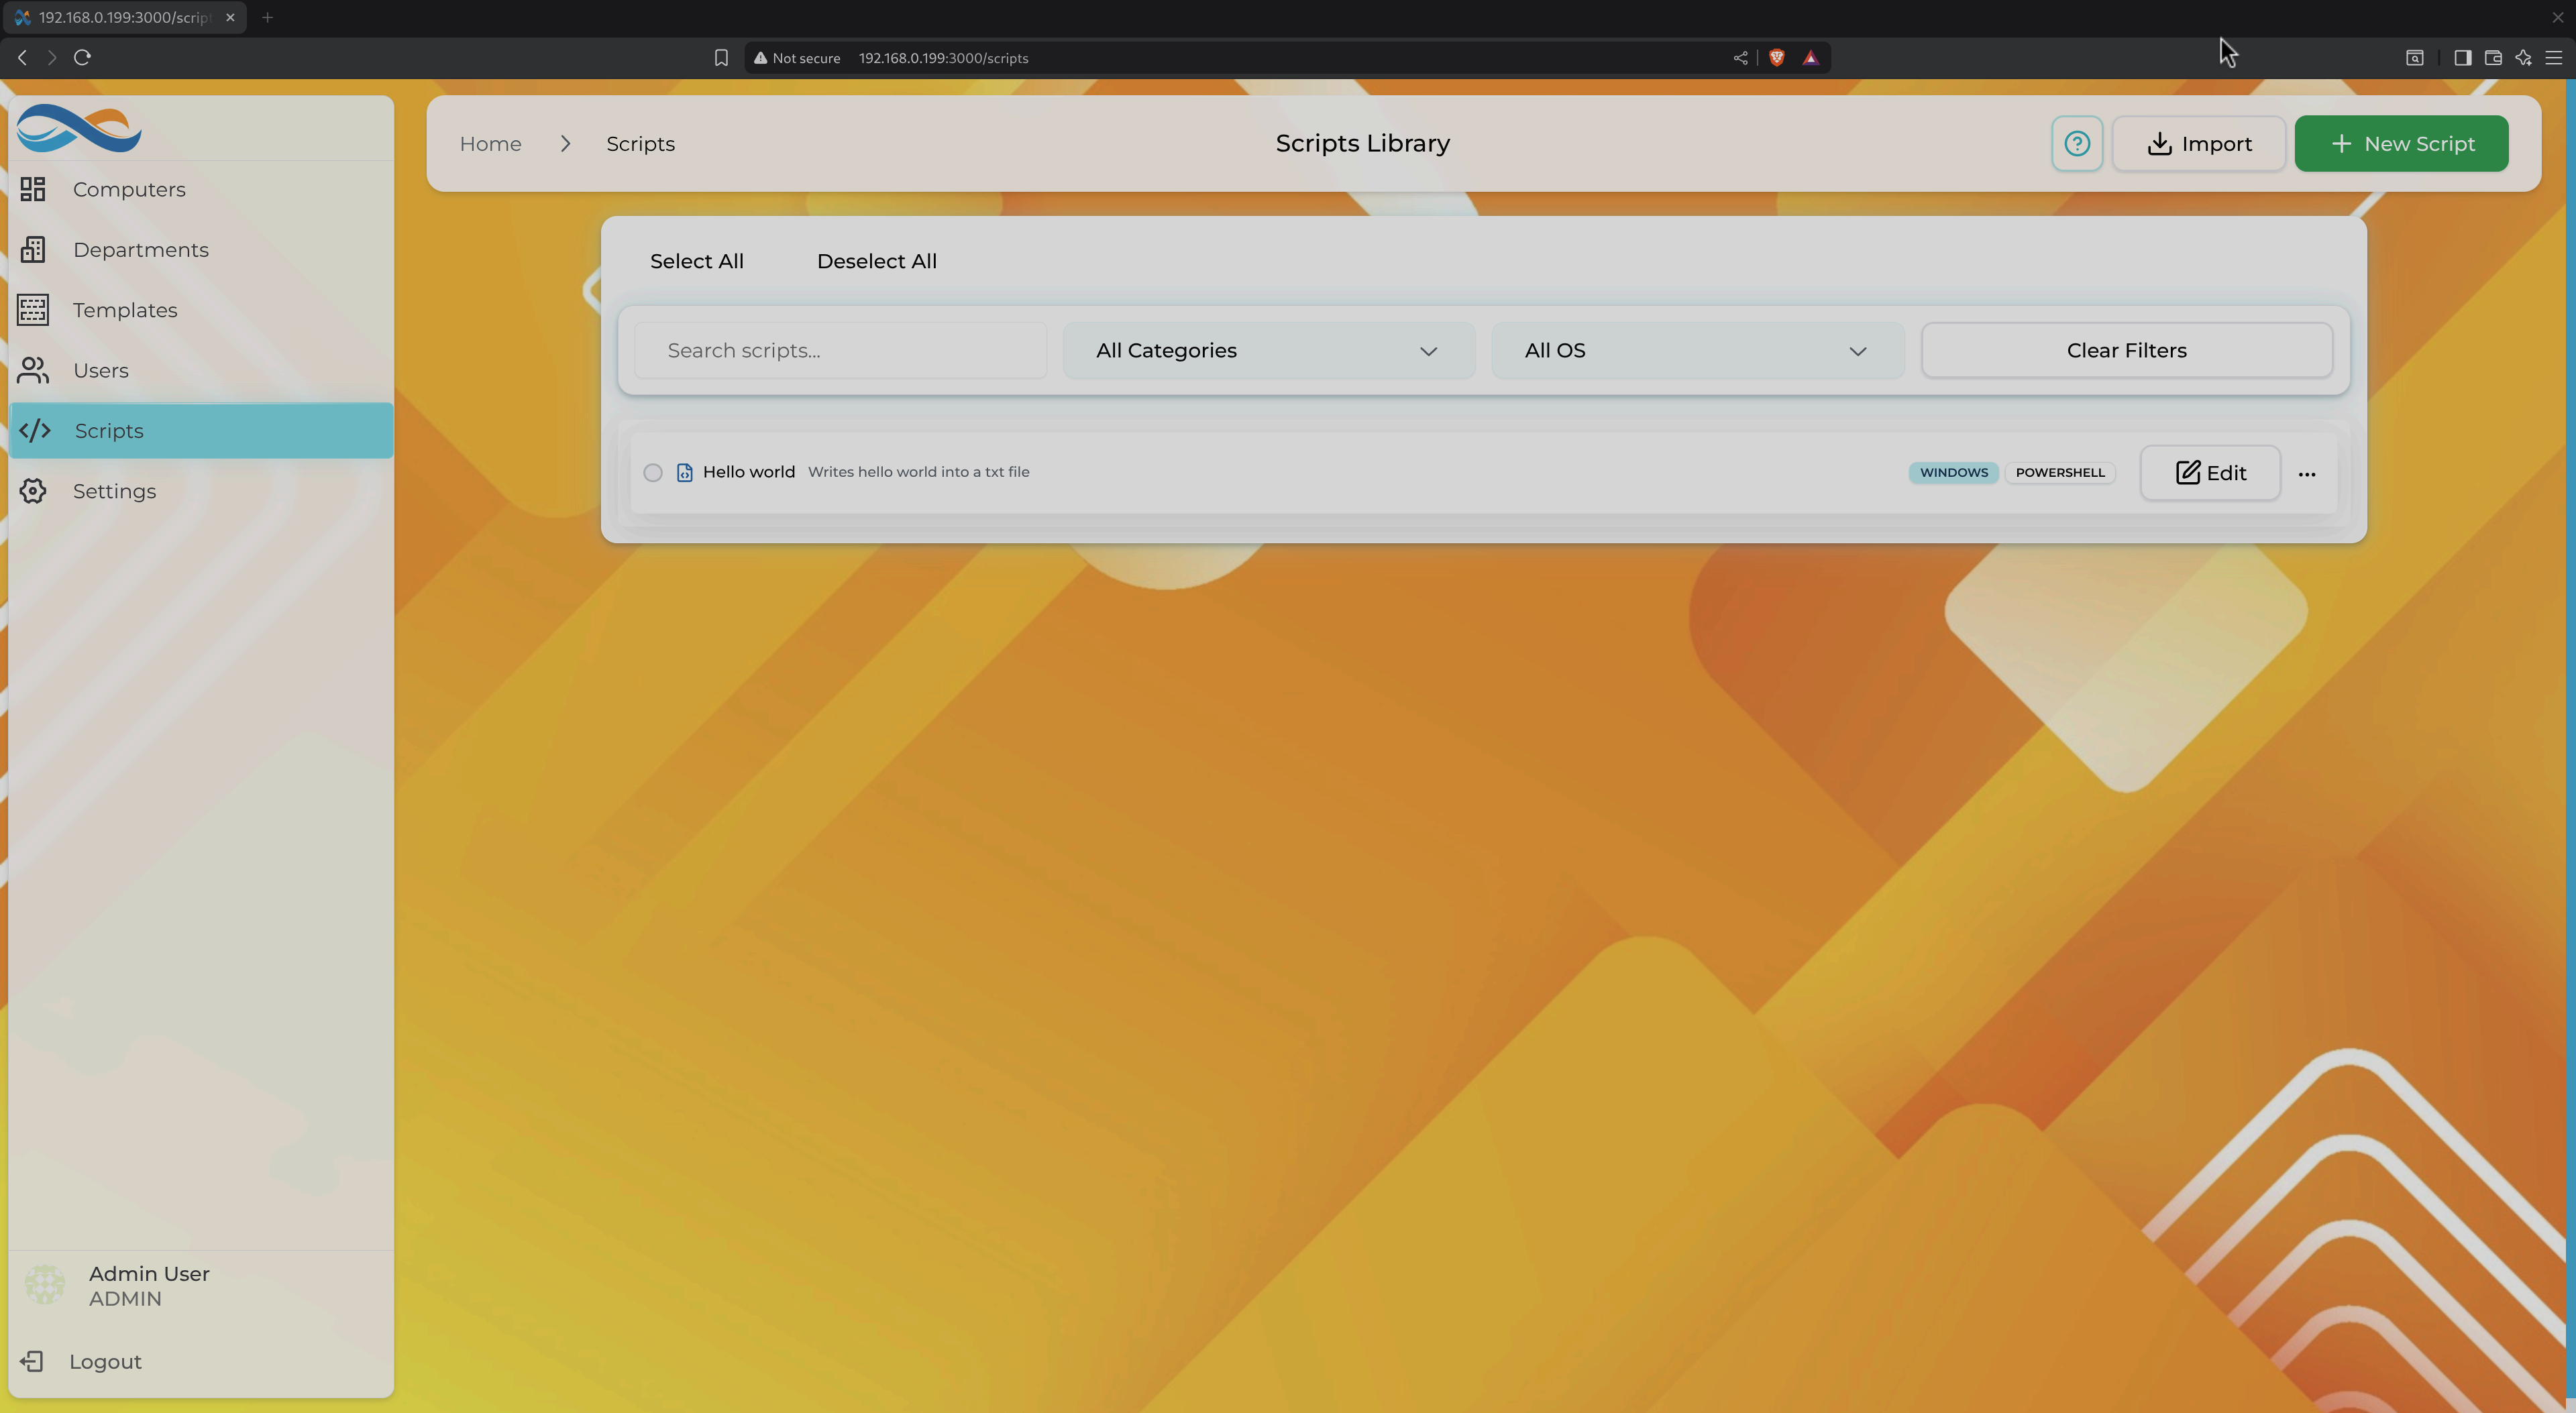
Task: Go to Home via the breadcrumb
Action: click(490, 143)
